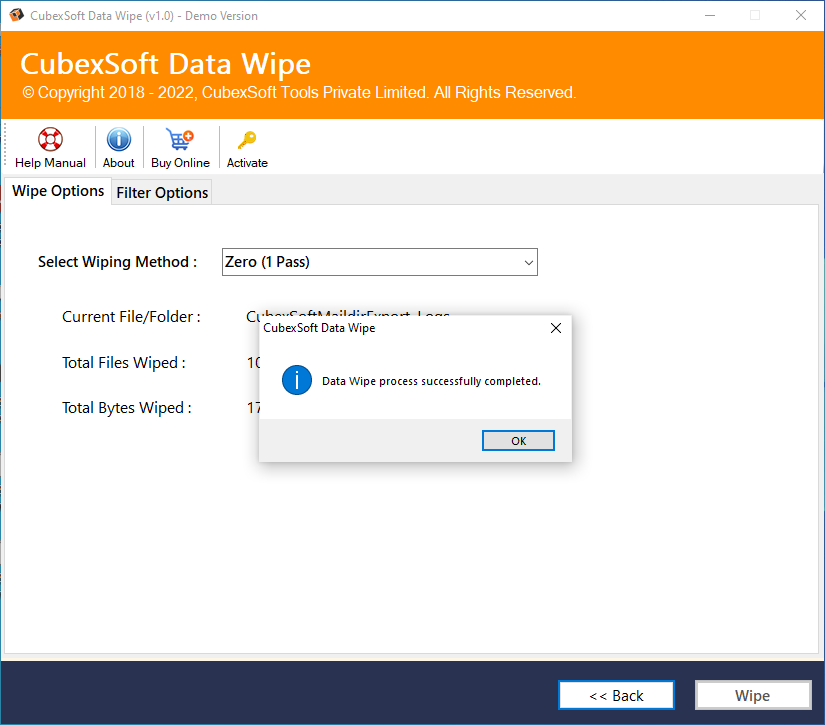Click the window title 'CubexSoft Data Wipe (v1.0) - Demo Version'
Viewport: 825px width, 725px height.
pos(144,16)
